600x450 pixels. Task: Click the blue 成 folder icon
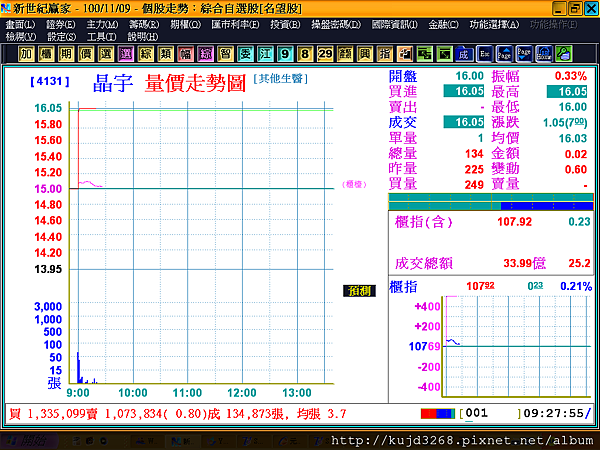(x=464, y=54)
